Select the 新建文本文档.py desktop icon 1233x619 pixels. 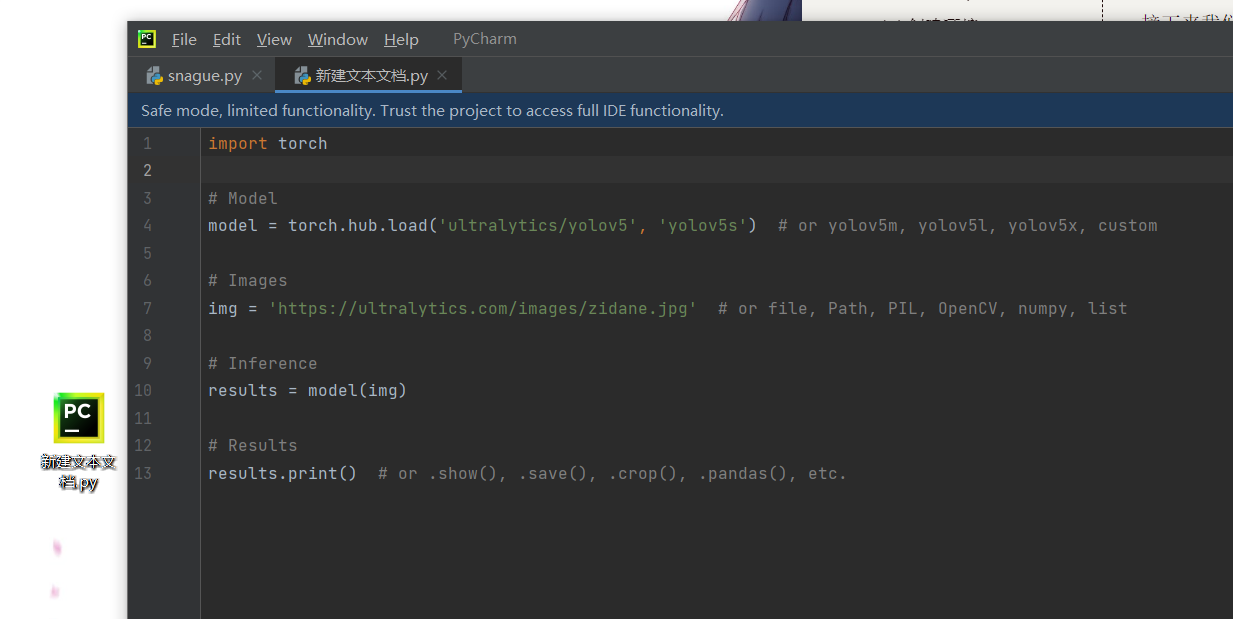(79, 419)
